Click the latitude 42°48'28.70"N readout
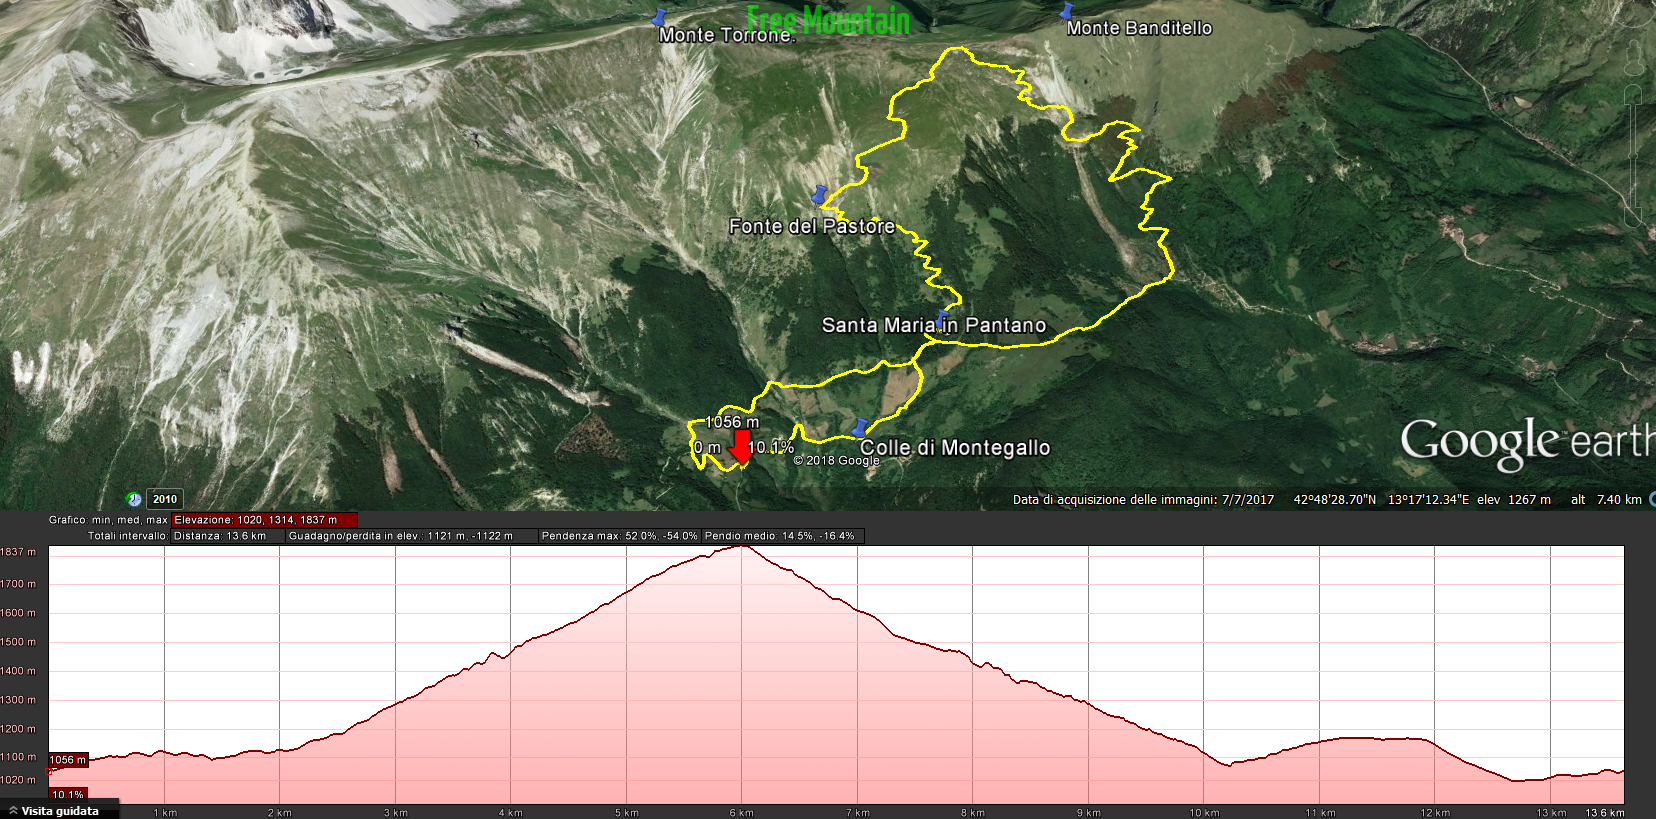 click(x=1334, y=500)
